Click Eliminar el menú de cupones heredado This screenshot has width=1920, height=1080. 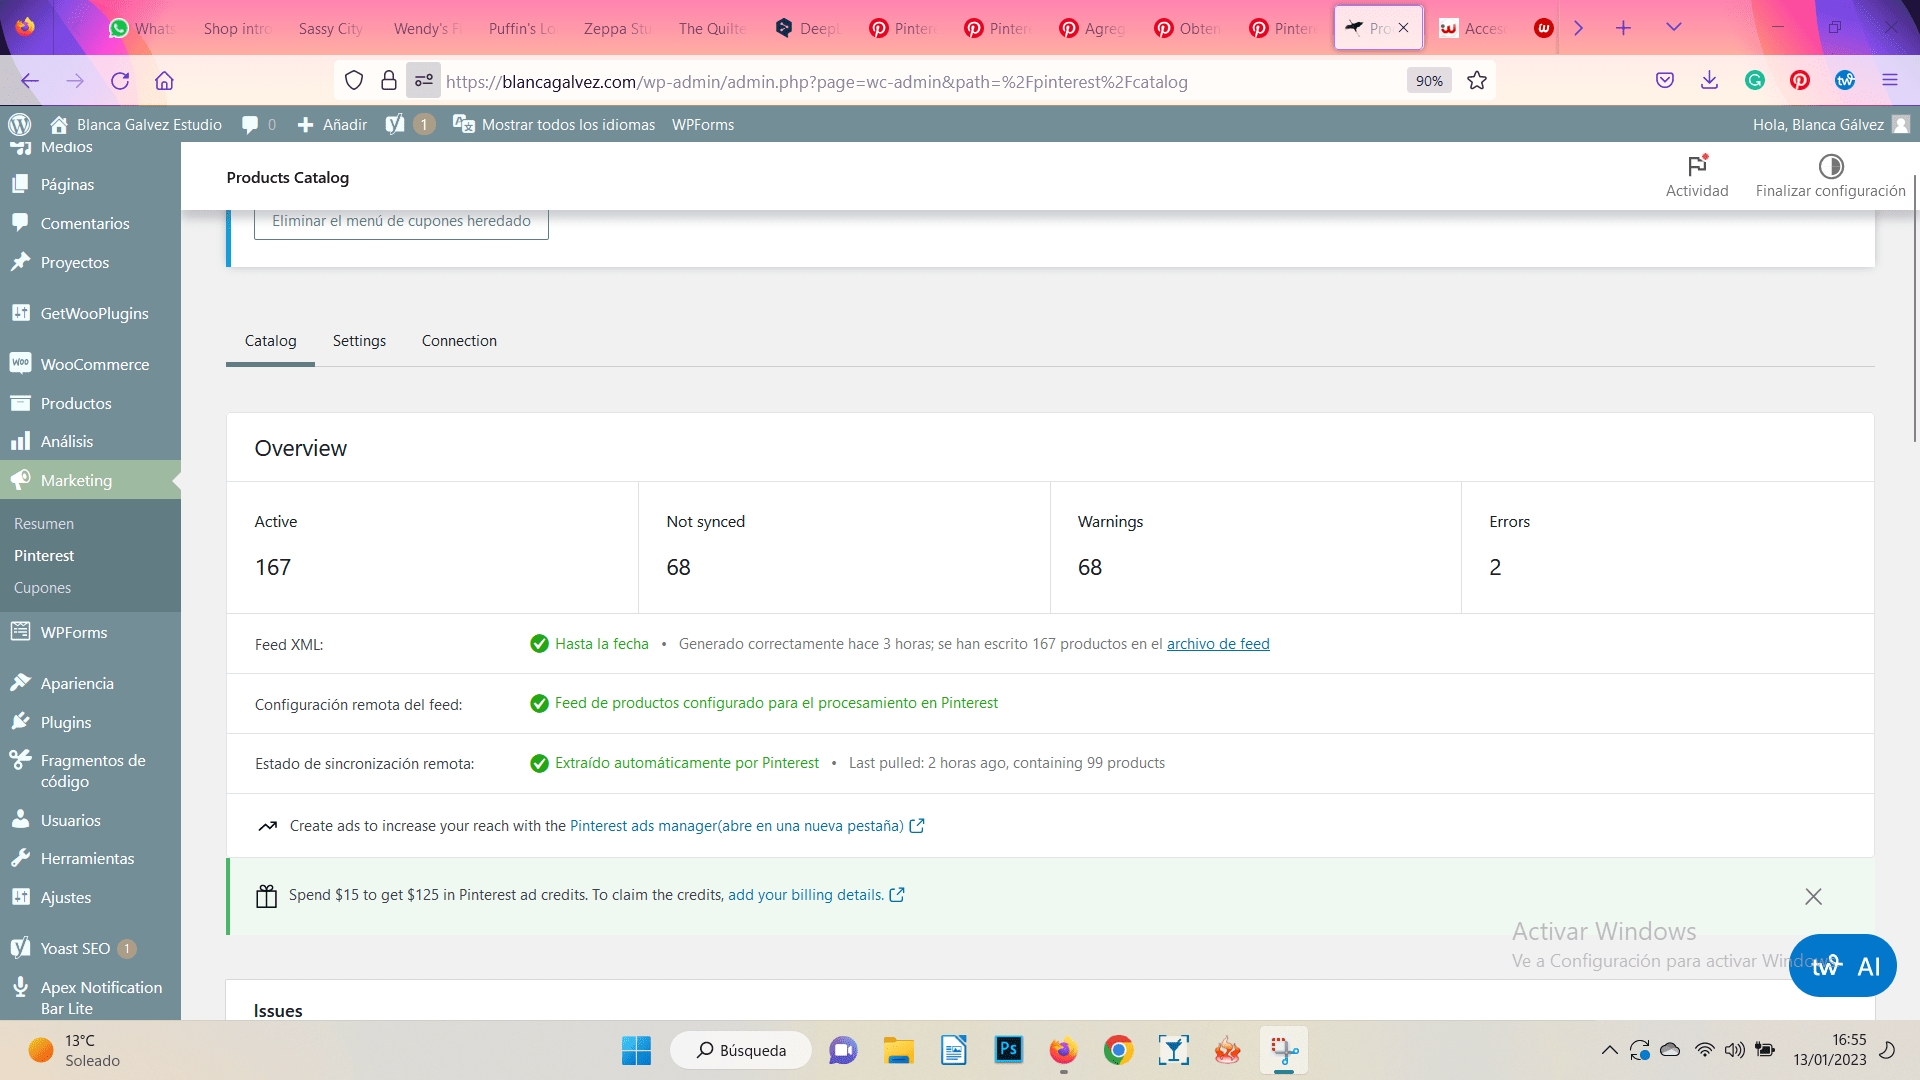(401, 221)
